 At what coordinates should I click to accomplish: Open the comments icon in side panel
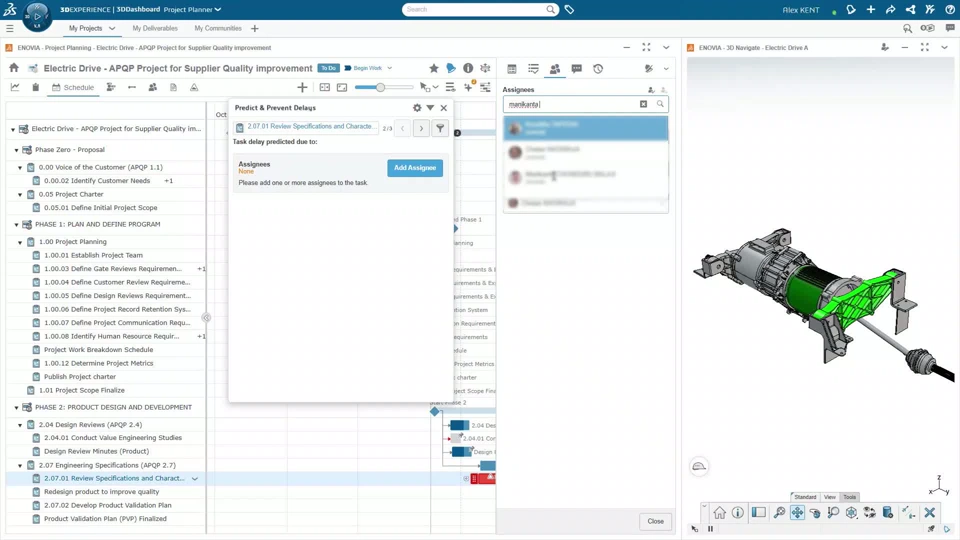click(x=576, y=69)
